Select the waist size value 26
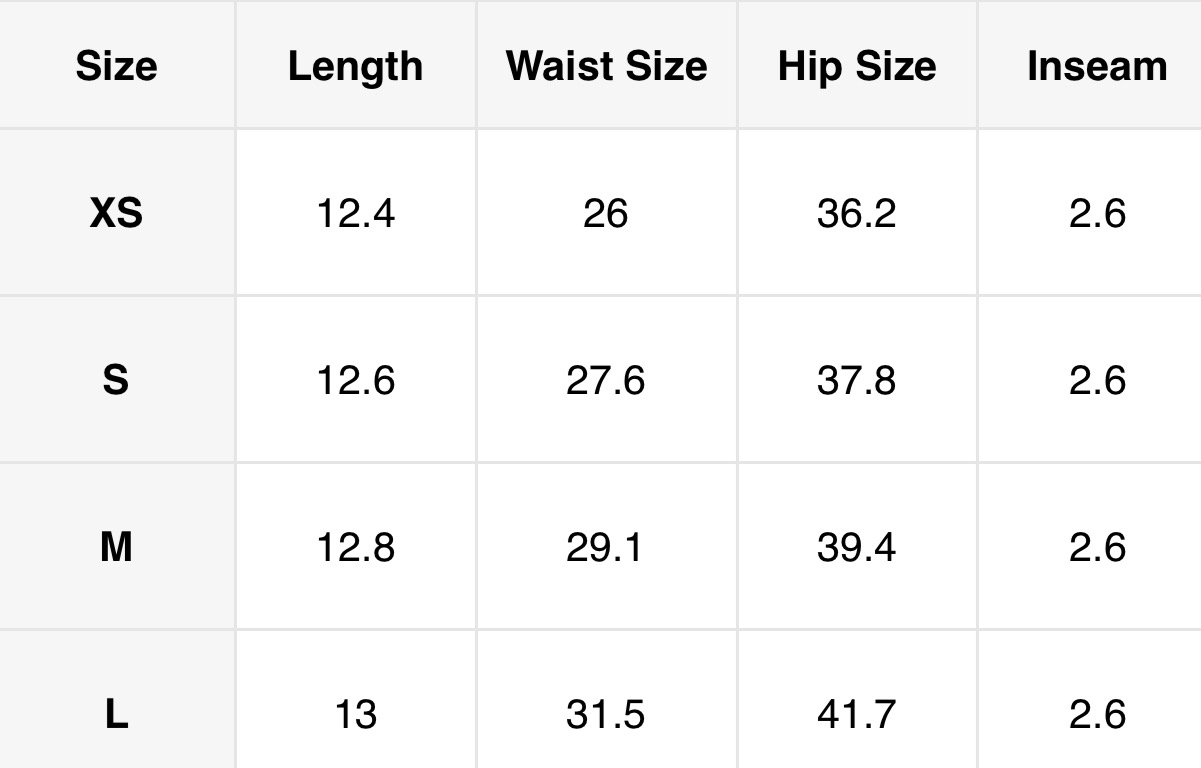Image resolution: width=1201 pixels, height=768 pixels. [606, 213]
